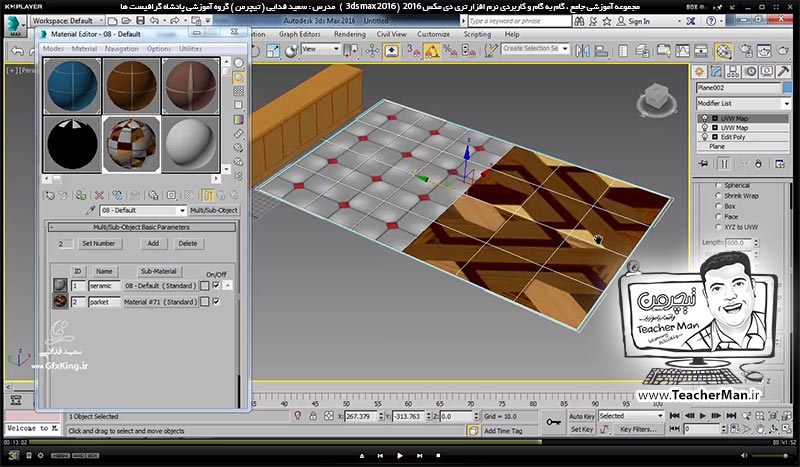Toggle On/Off checkbox for seramic sub-material
Image resolution: width=800 pixels, height=467 pixels.
tap(216, 285)
